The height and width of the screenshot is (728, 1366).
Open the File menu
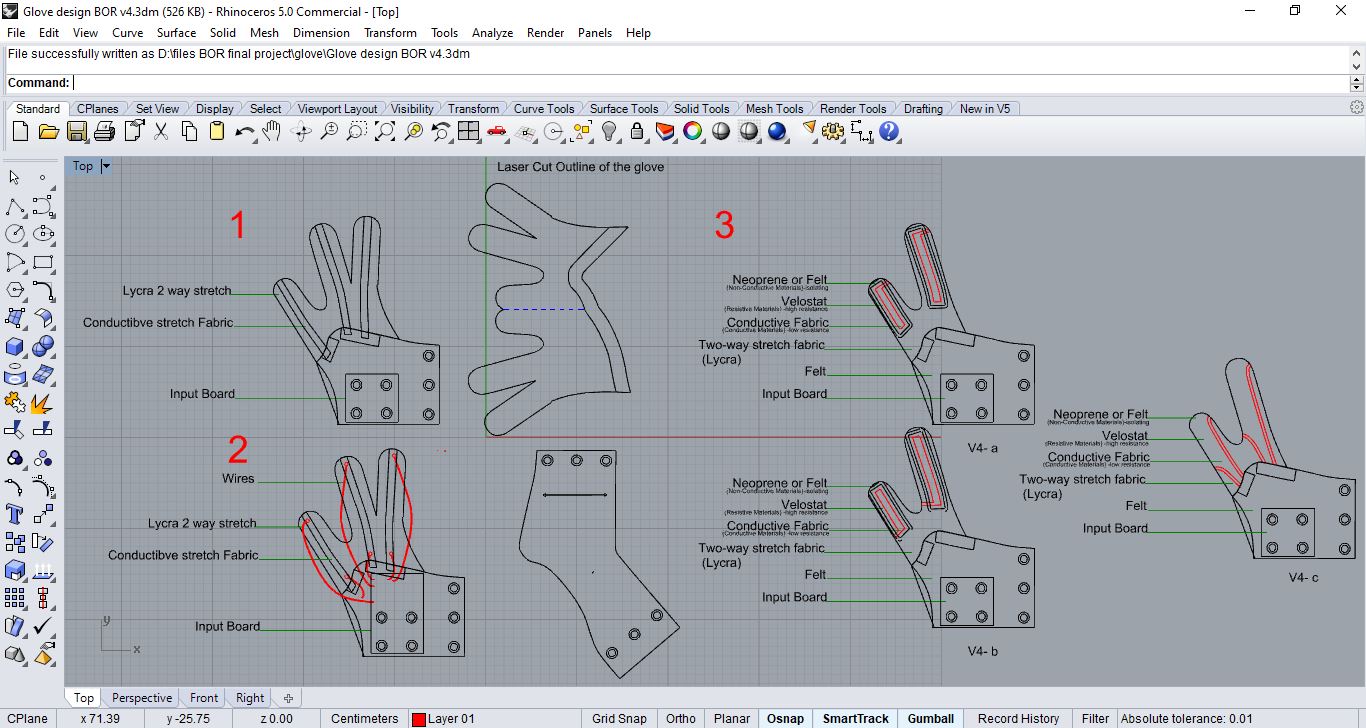(16, 33)
